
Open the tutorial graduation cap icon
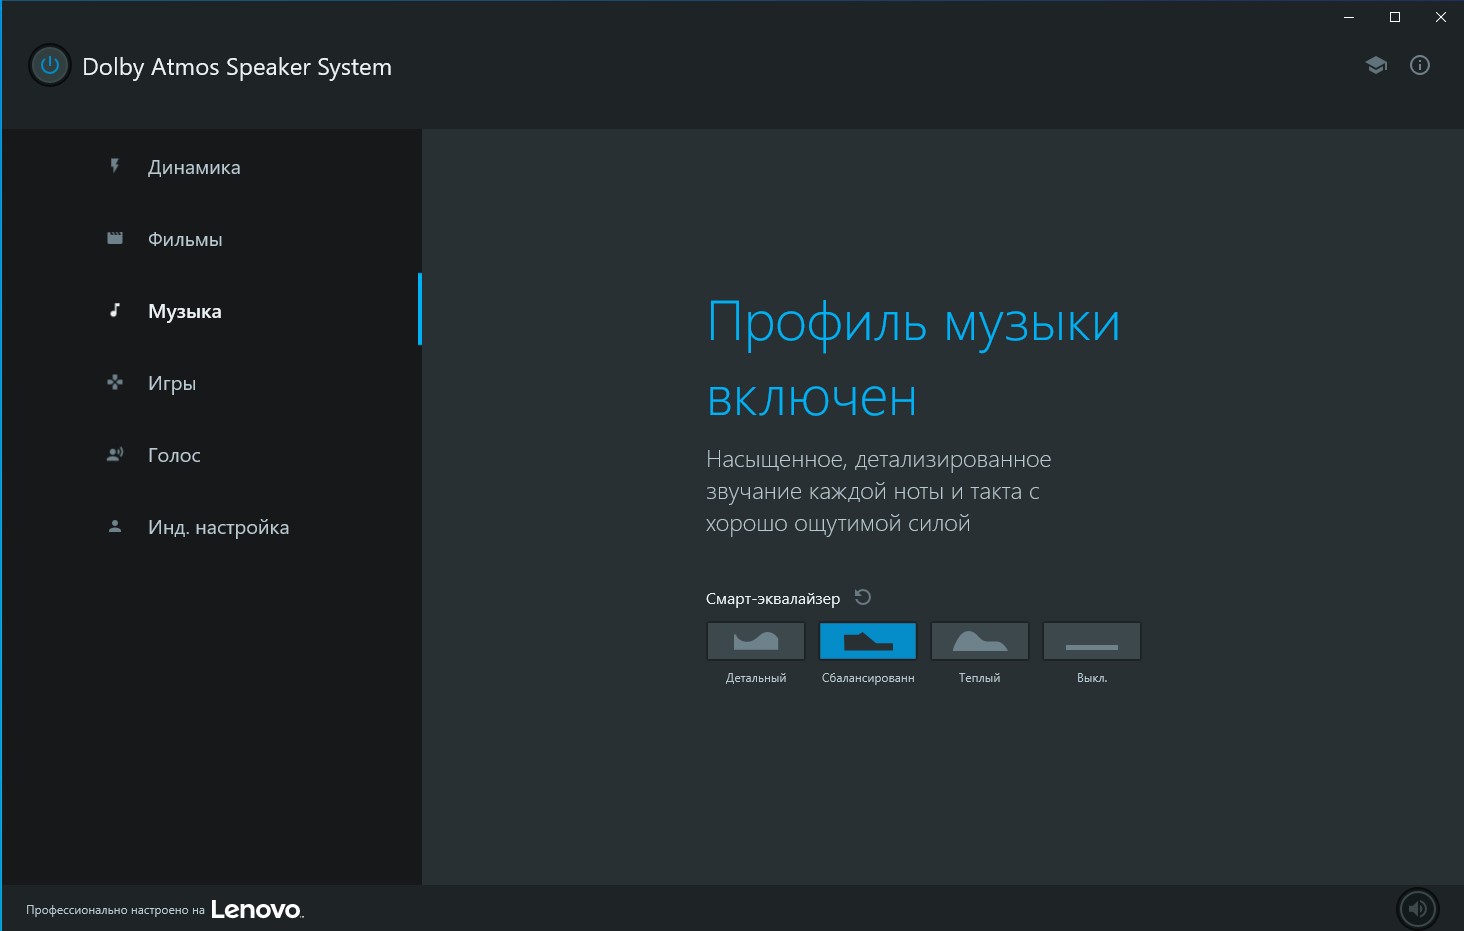pyautogui.click(x=1376, y=66)
